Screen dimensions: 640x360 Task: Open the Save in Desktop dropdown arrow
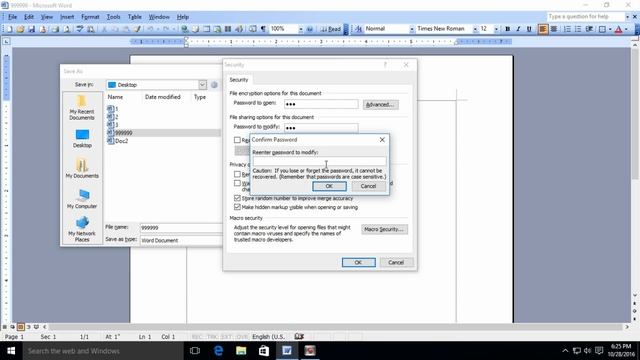(202, 84)
